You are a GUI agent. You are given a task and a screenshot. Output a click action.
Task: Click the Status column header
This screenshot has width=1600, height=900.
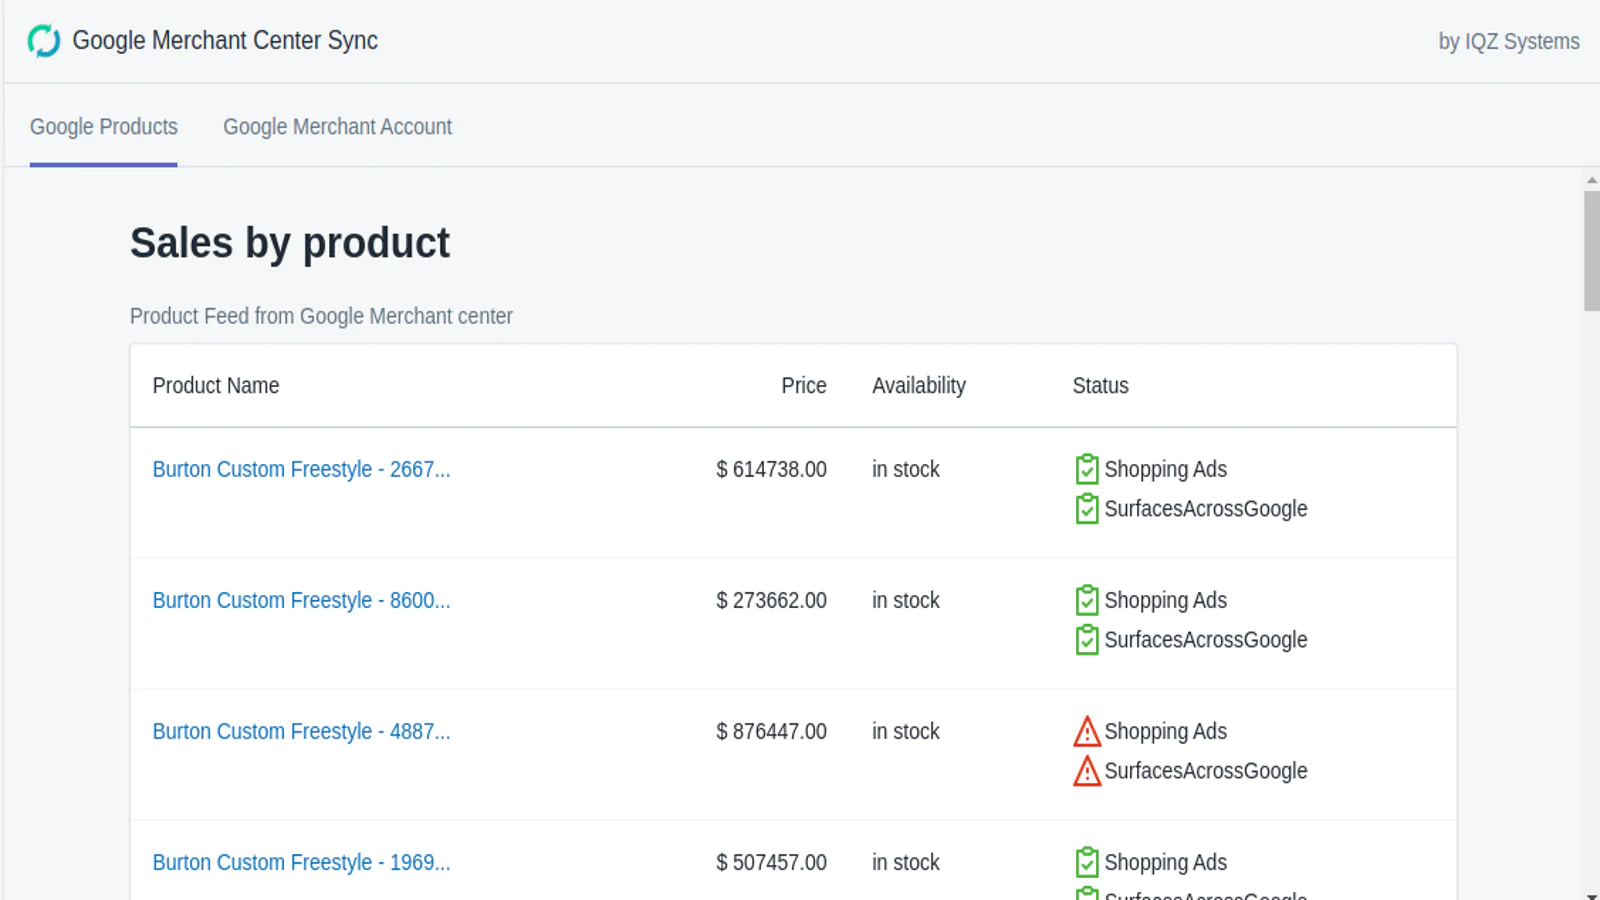[1100, 386]
